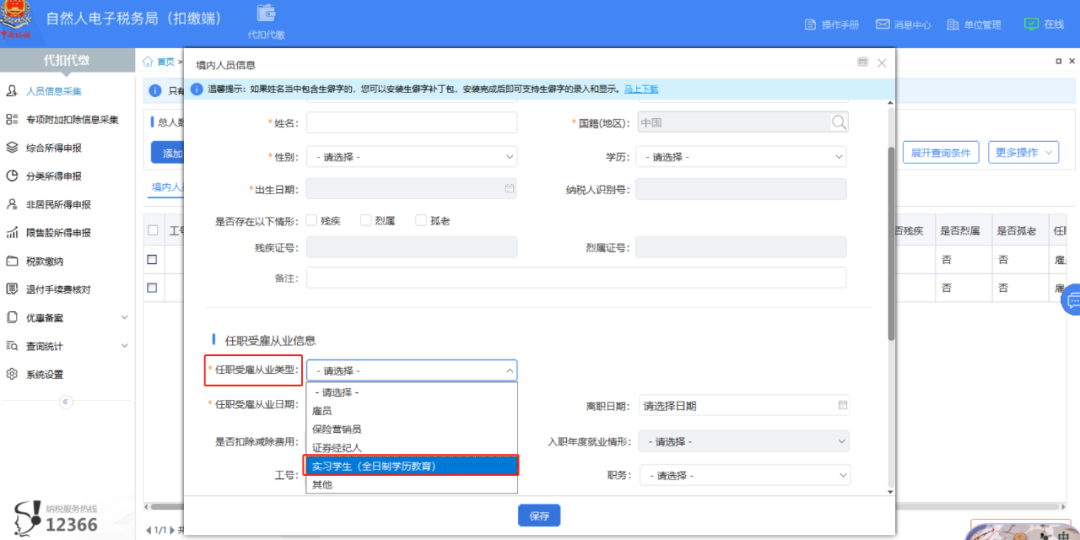
Task: Choose 其他 from dropdown list
Action: tap(412, 485)
